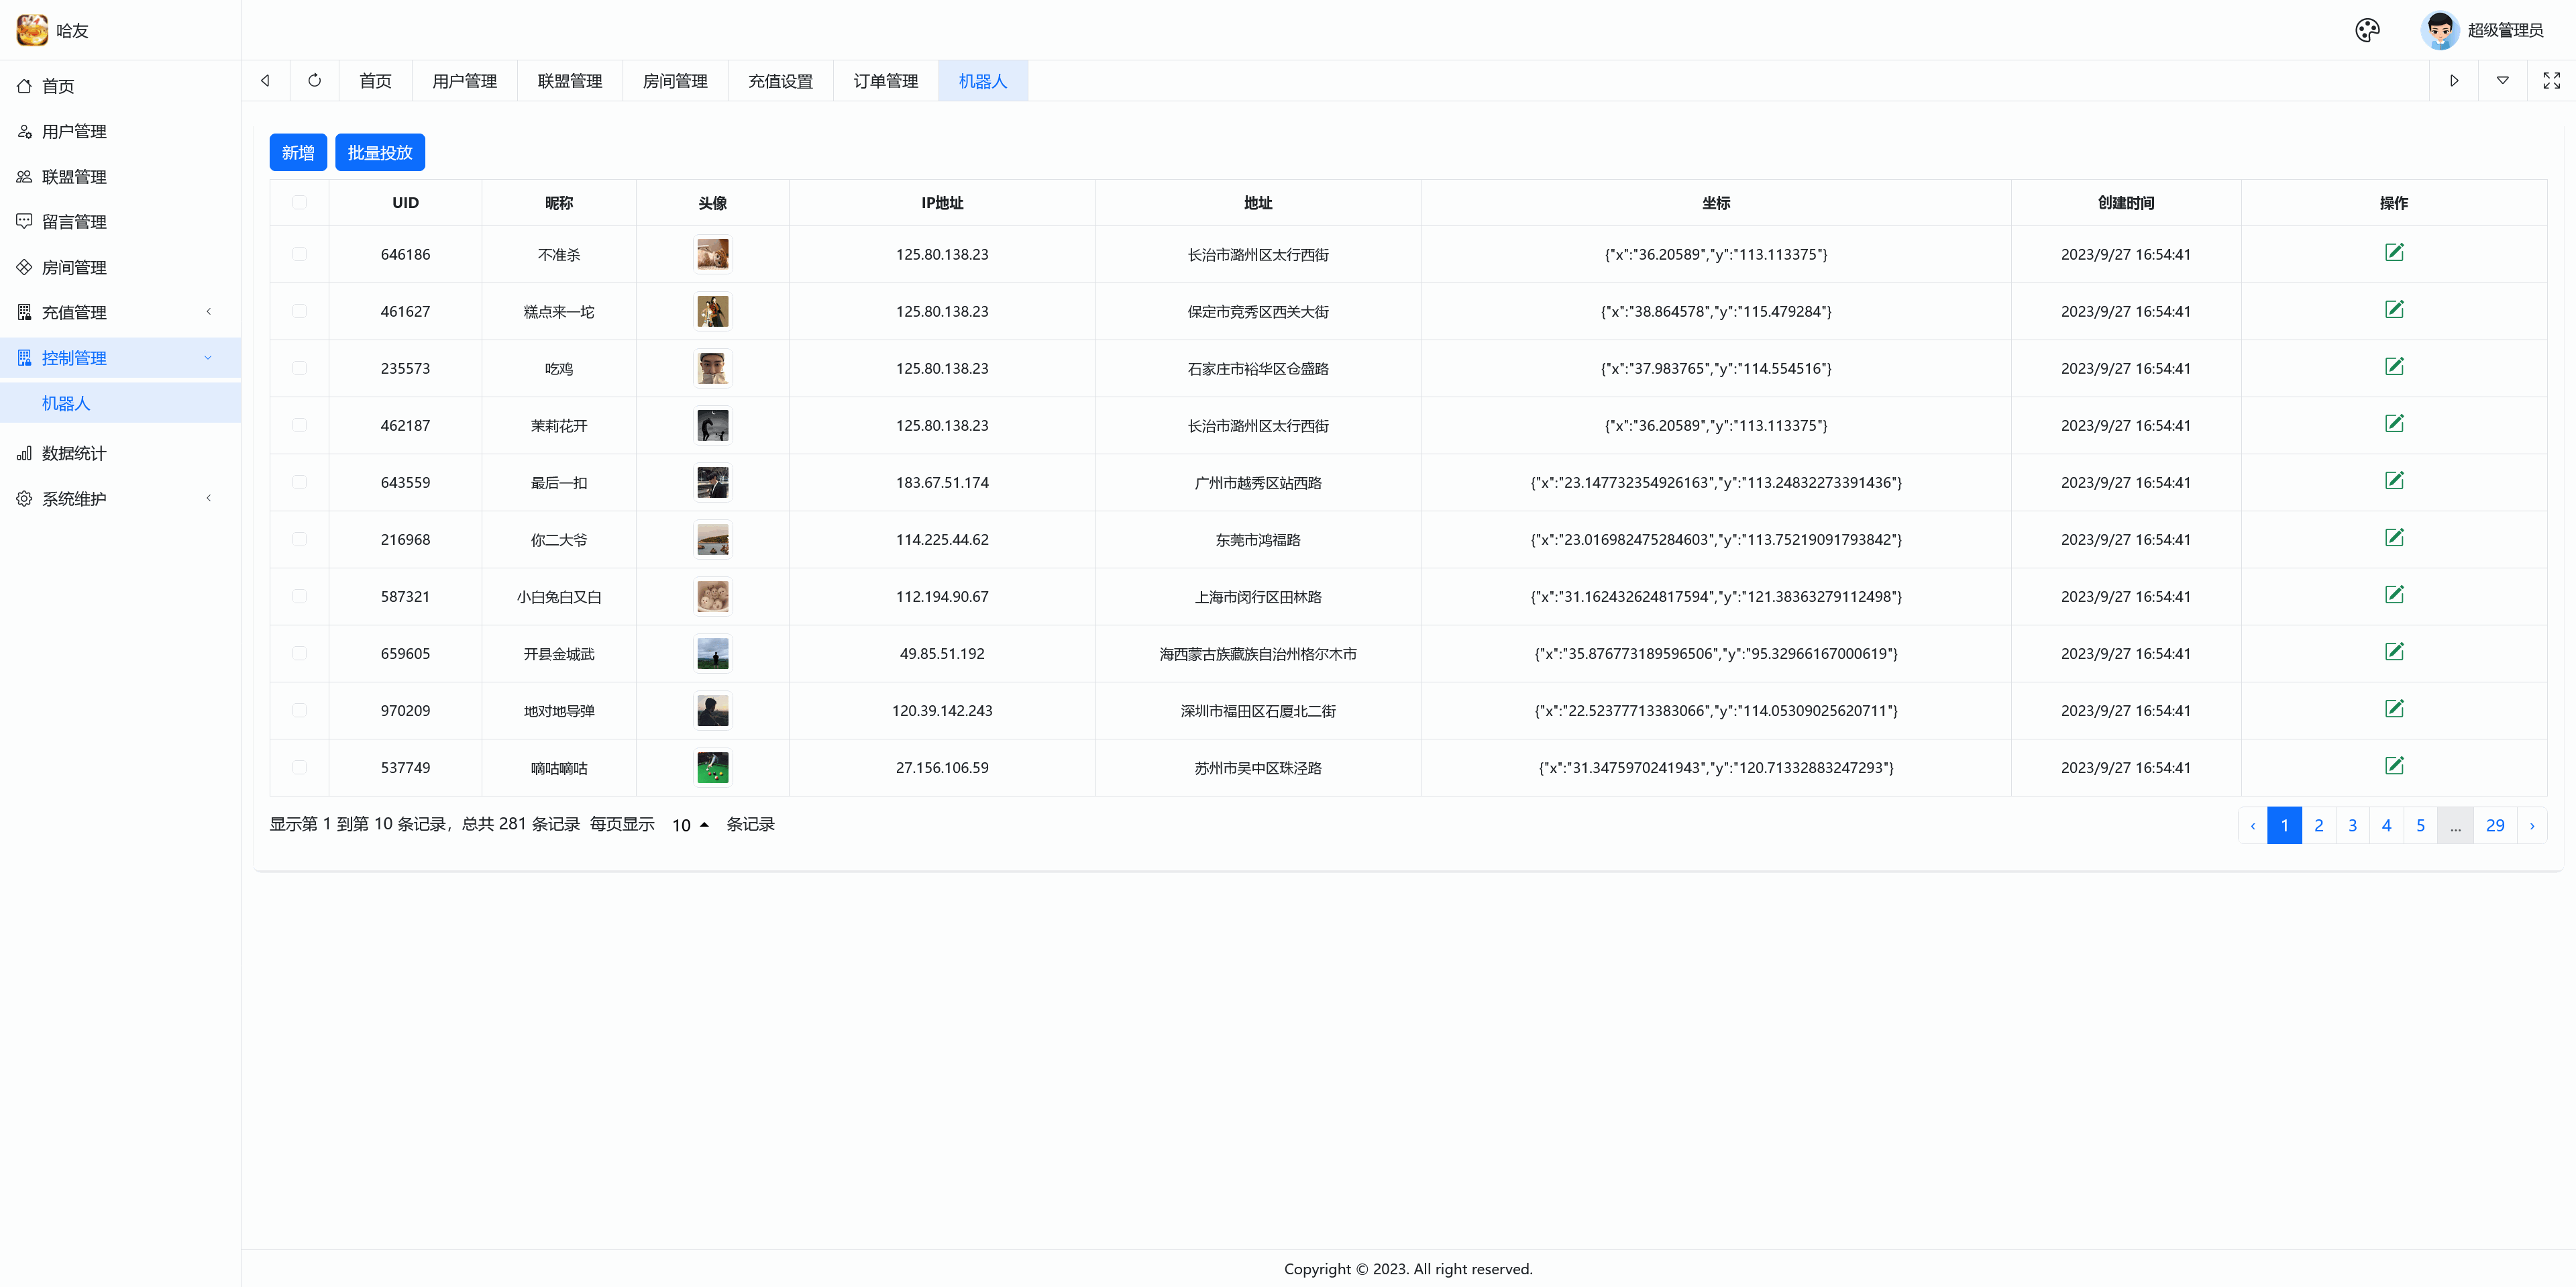Click the edit icon for robot 苏州市吴中区珠泾路

tap(2393, 766)
